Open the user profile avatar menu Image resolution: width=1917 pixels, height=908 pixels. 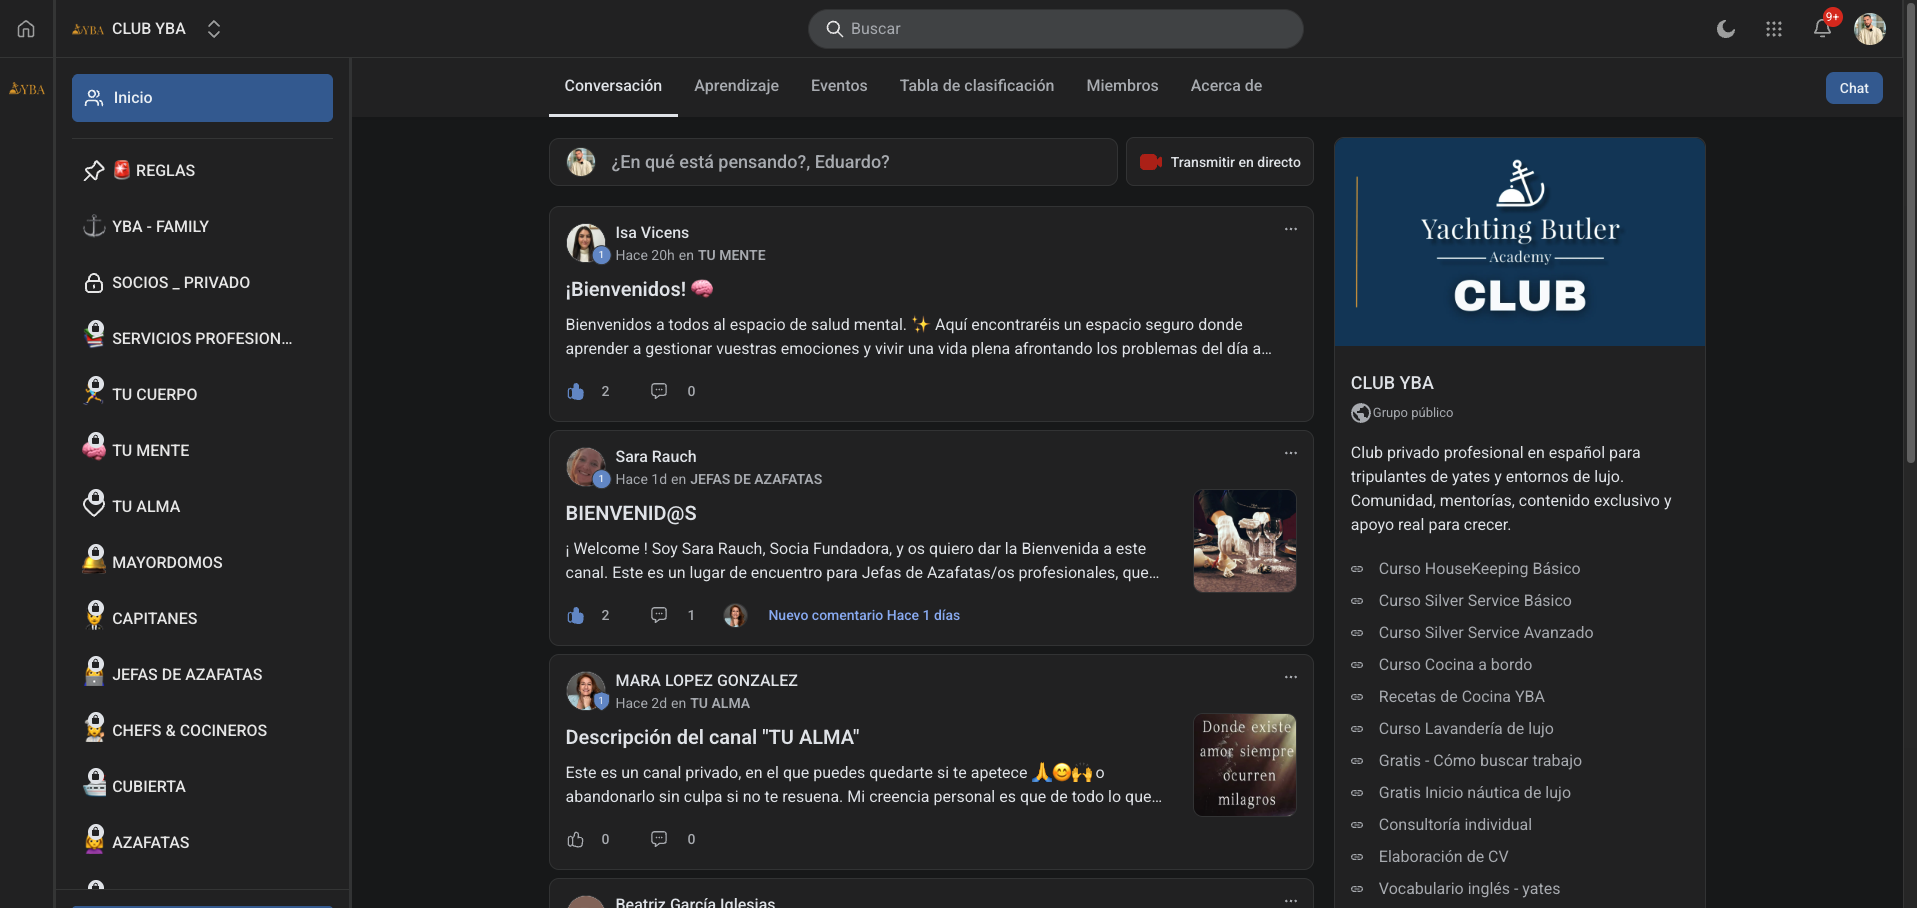1869,29
